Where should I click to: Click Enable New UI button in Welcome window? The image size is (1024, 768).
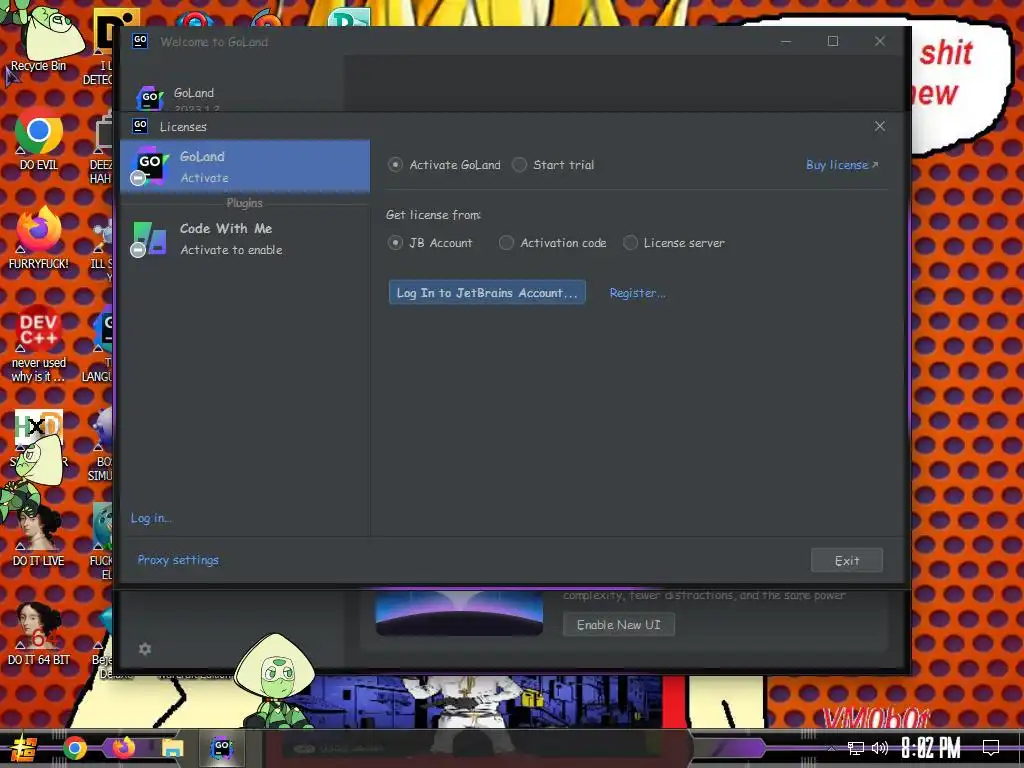(618, 625)
